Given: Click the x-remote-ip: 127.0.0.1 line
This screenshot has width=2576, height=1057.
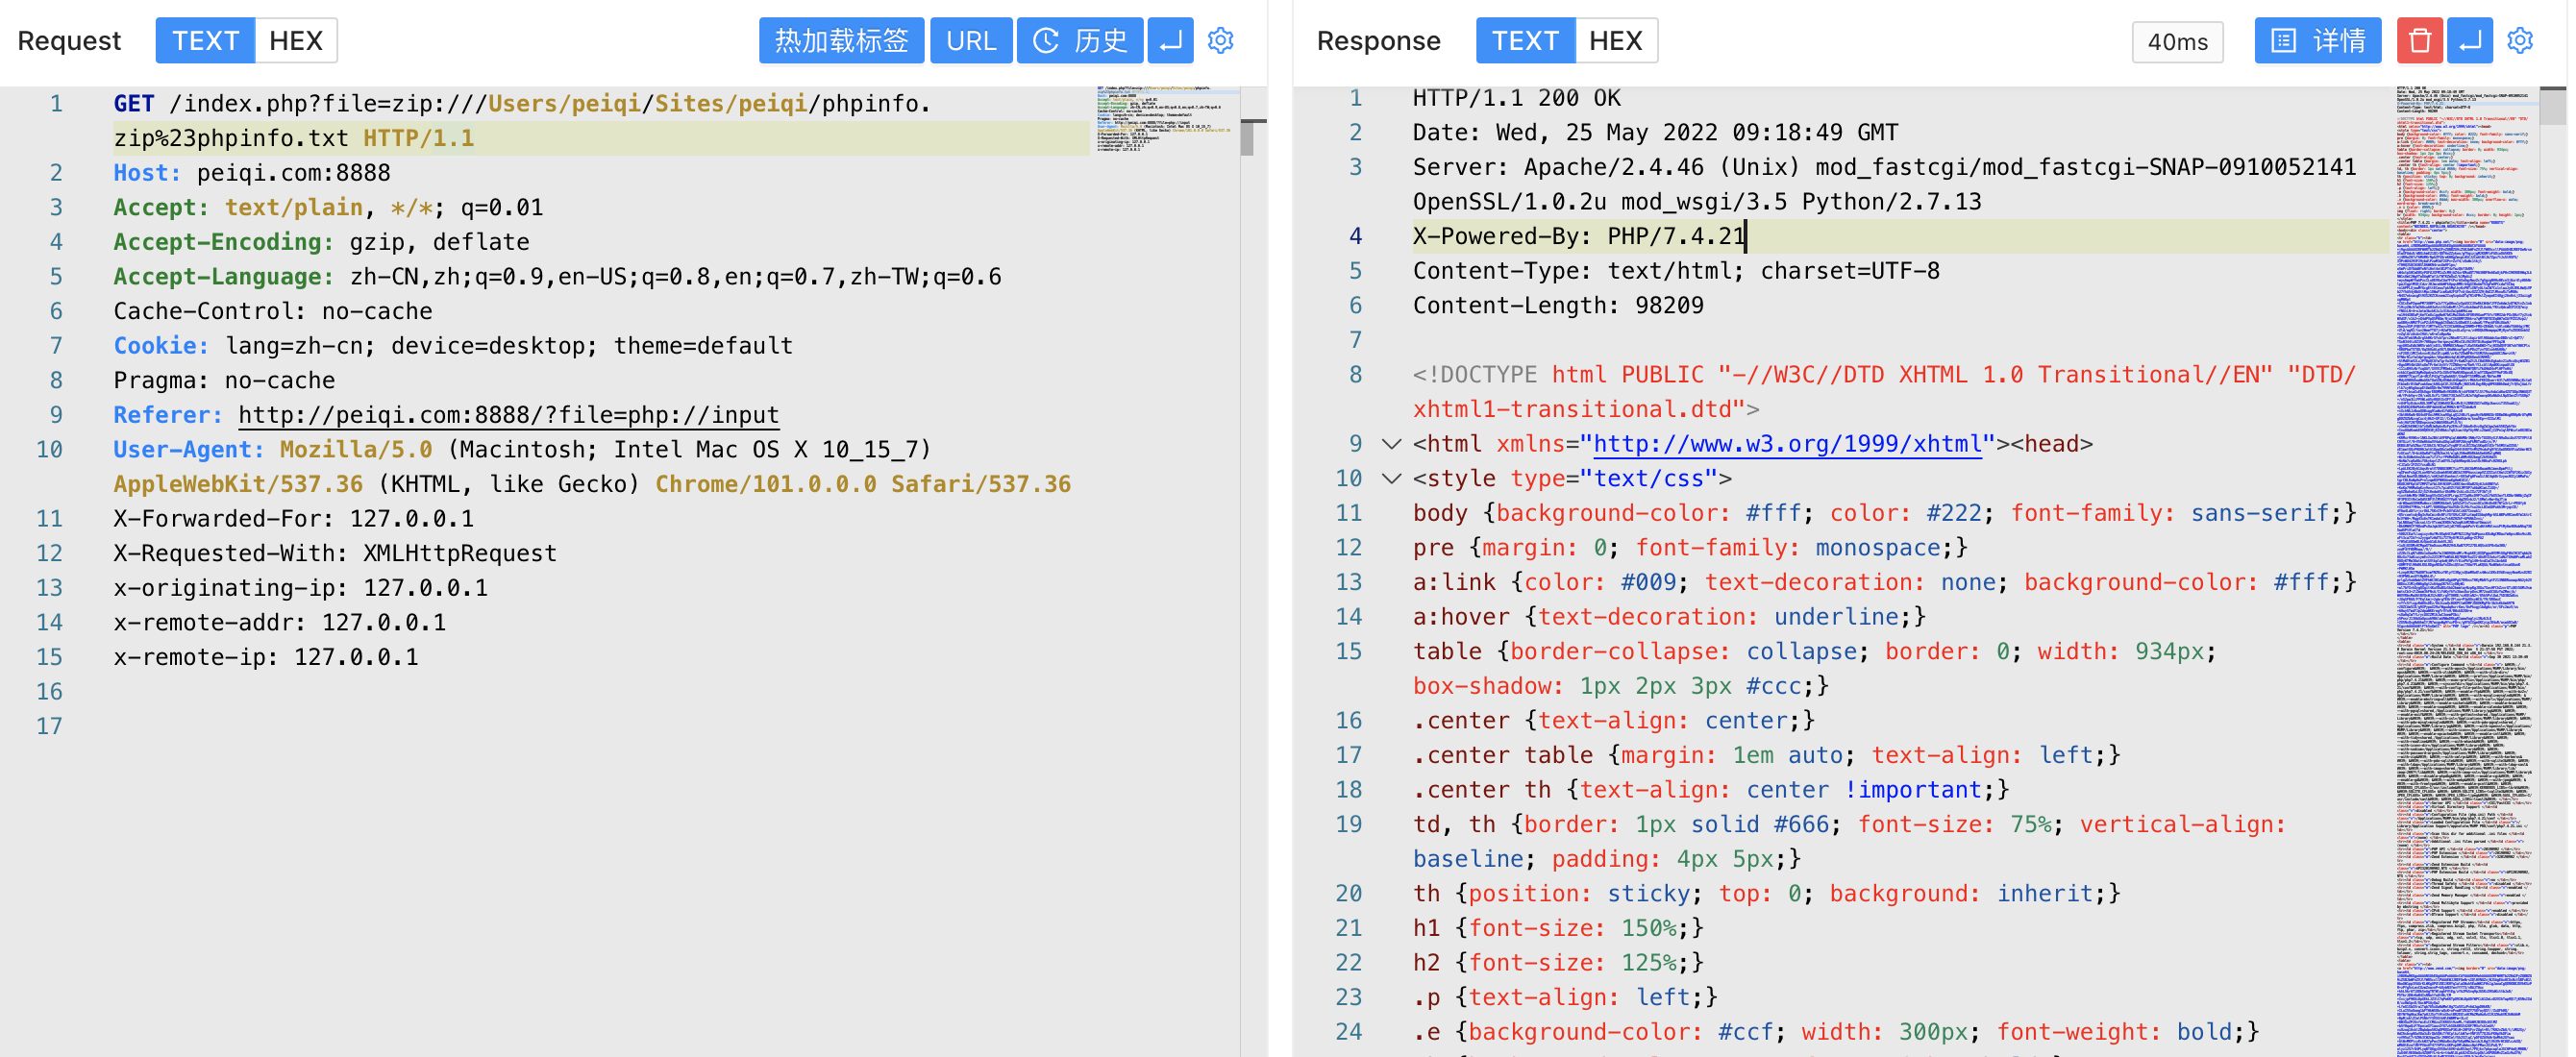Looking at the screenshot, I should click(266, 657).
